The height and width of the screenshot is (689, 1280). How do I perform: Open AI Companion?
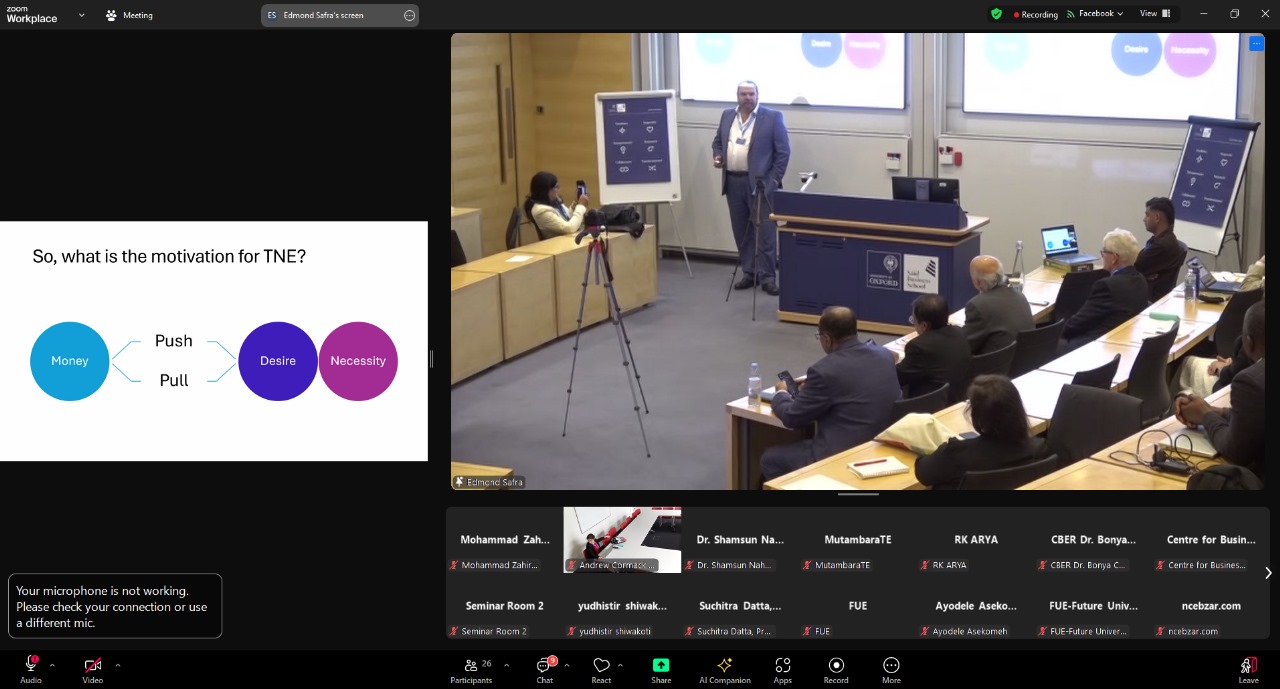click(x=725, y=666)
